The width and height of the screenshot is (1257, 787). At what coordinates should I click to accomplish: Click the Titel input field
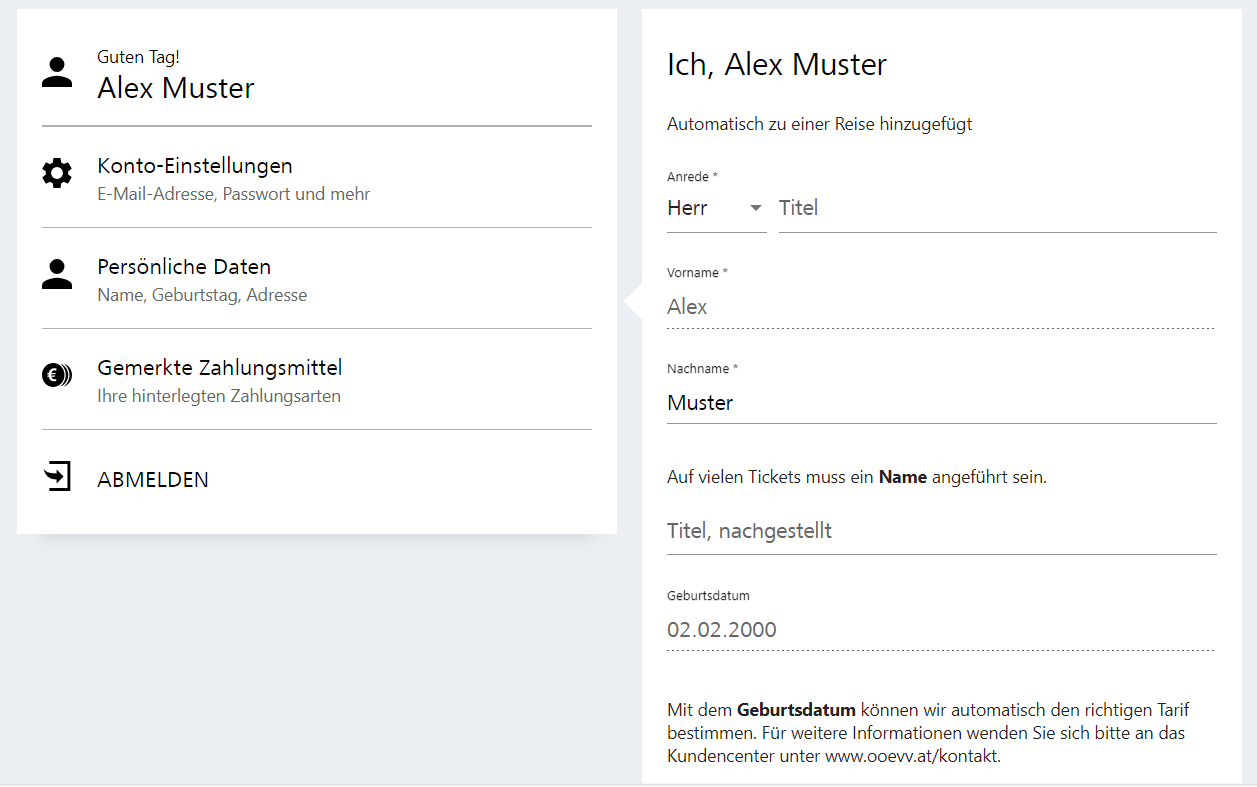coord(996,208)
